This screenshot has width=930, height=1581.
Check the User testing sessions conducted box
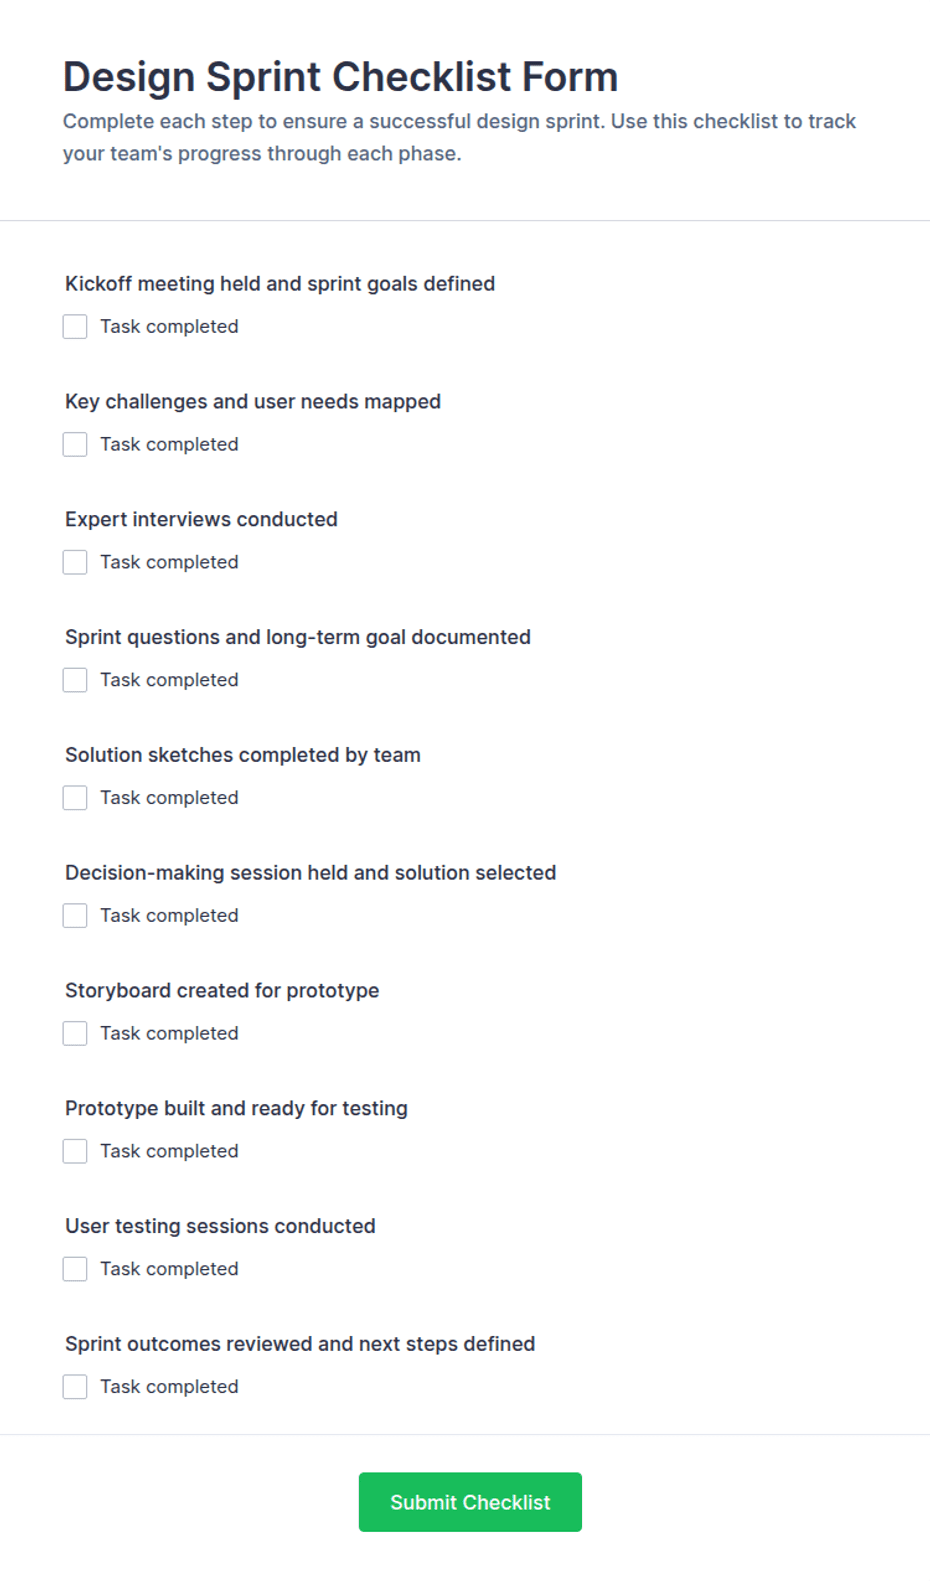click(x=75, y=1269)
